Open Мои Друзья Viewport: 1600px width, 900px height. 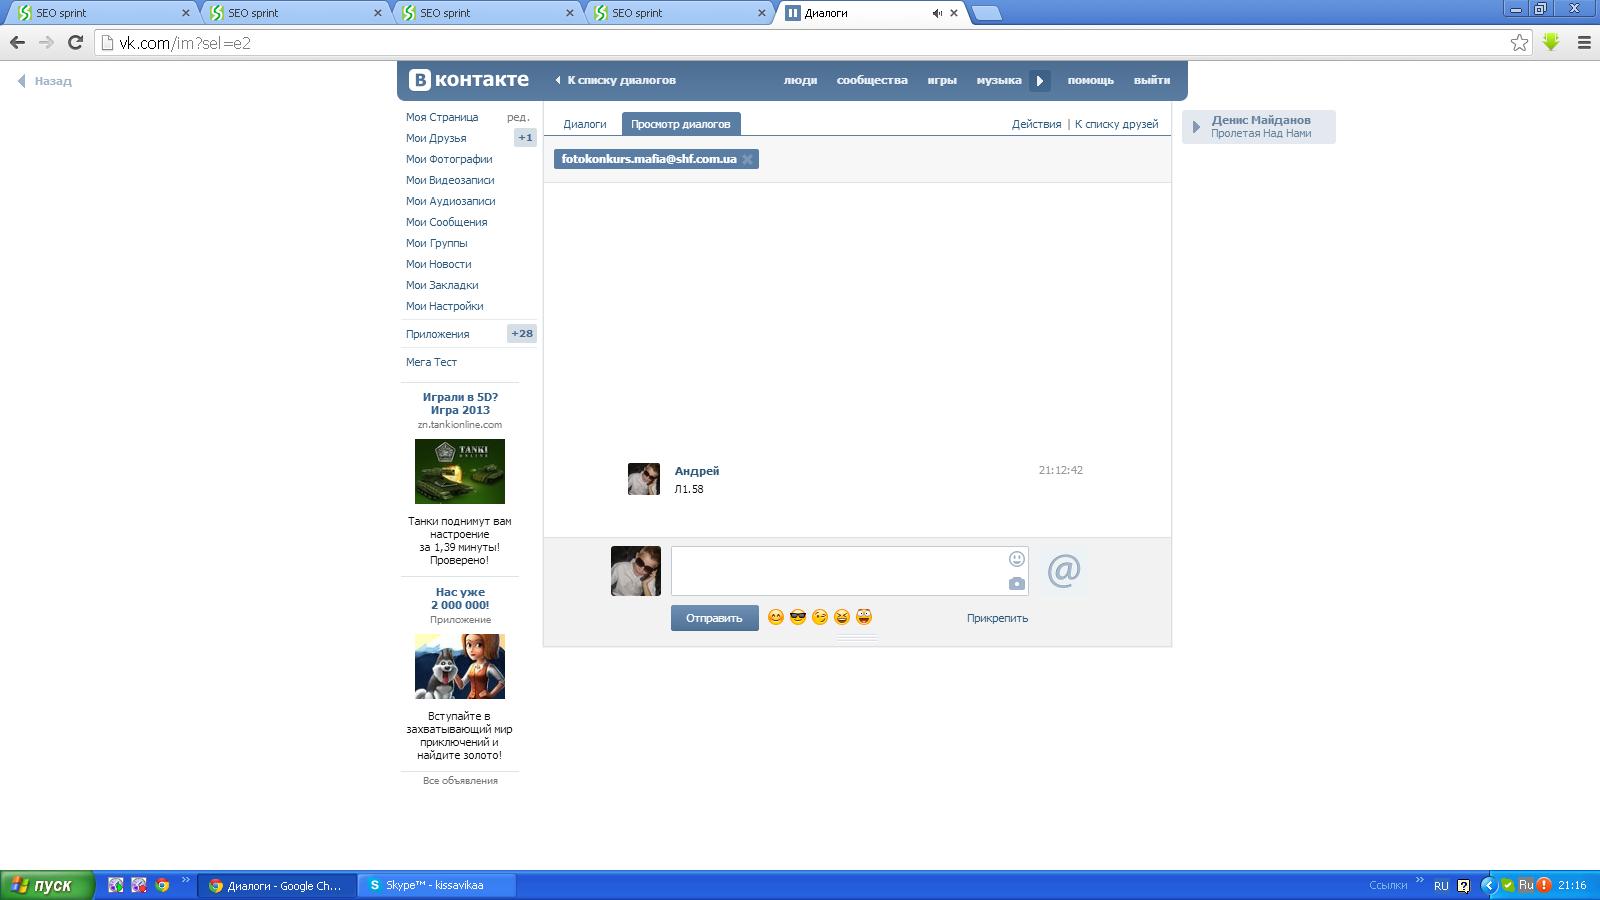click(436, 138)
